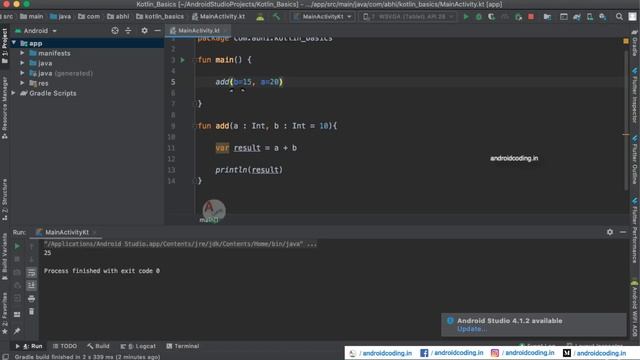Click abhi breadcrumb folder
This screenshot has height=360, width=640.
tap(118, 17)
